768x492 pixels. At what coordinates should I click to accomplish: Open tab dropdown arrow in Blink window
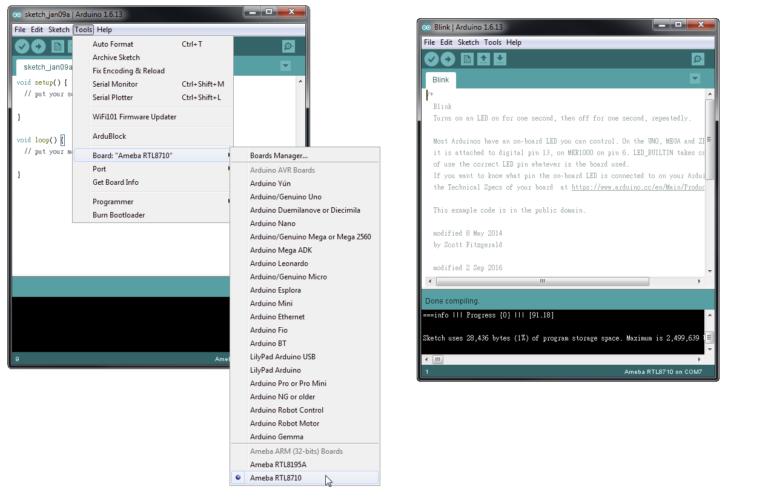[695, 78]
